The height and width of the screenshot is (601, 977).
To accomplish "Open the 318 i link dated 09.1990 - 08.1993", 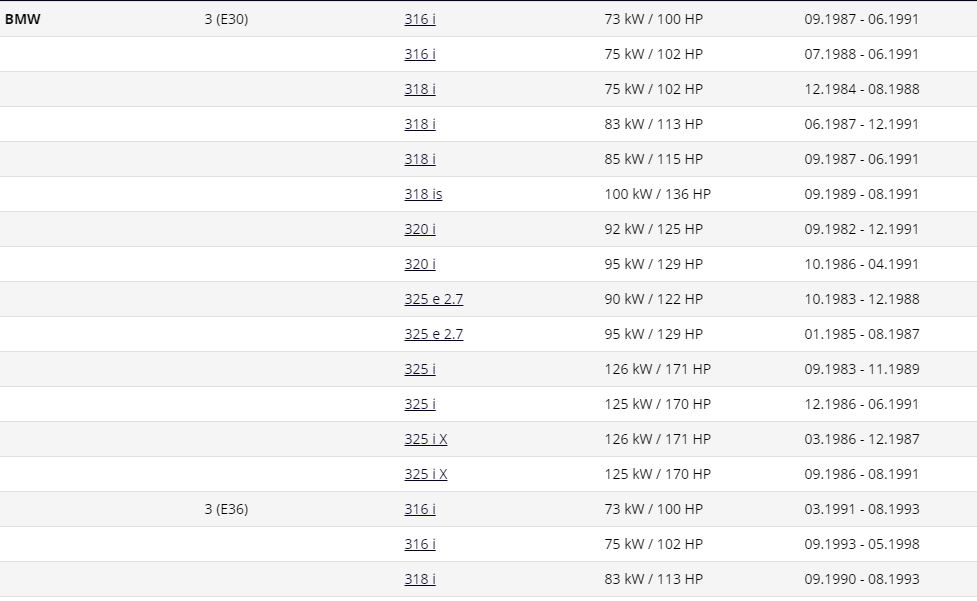I will point(419,579).
